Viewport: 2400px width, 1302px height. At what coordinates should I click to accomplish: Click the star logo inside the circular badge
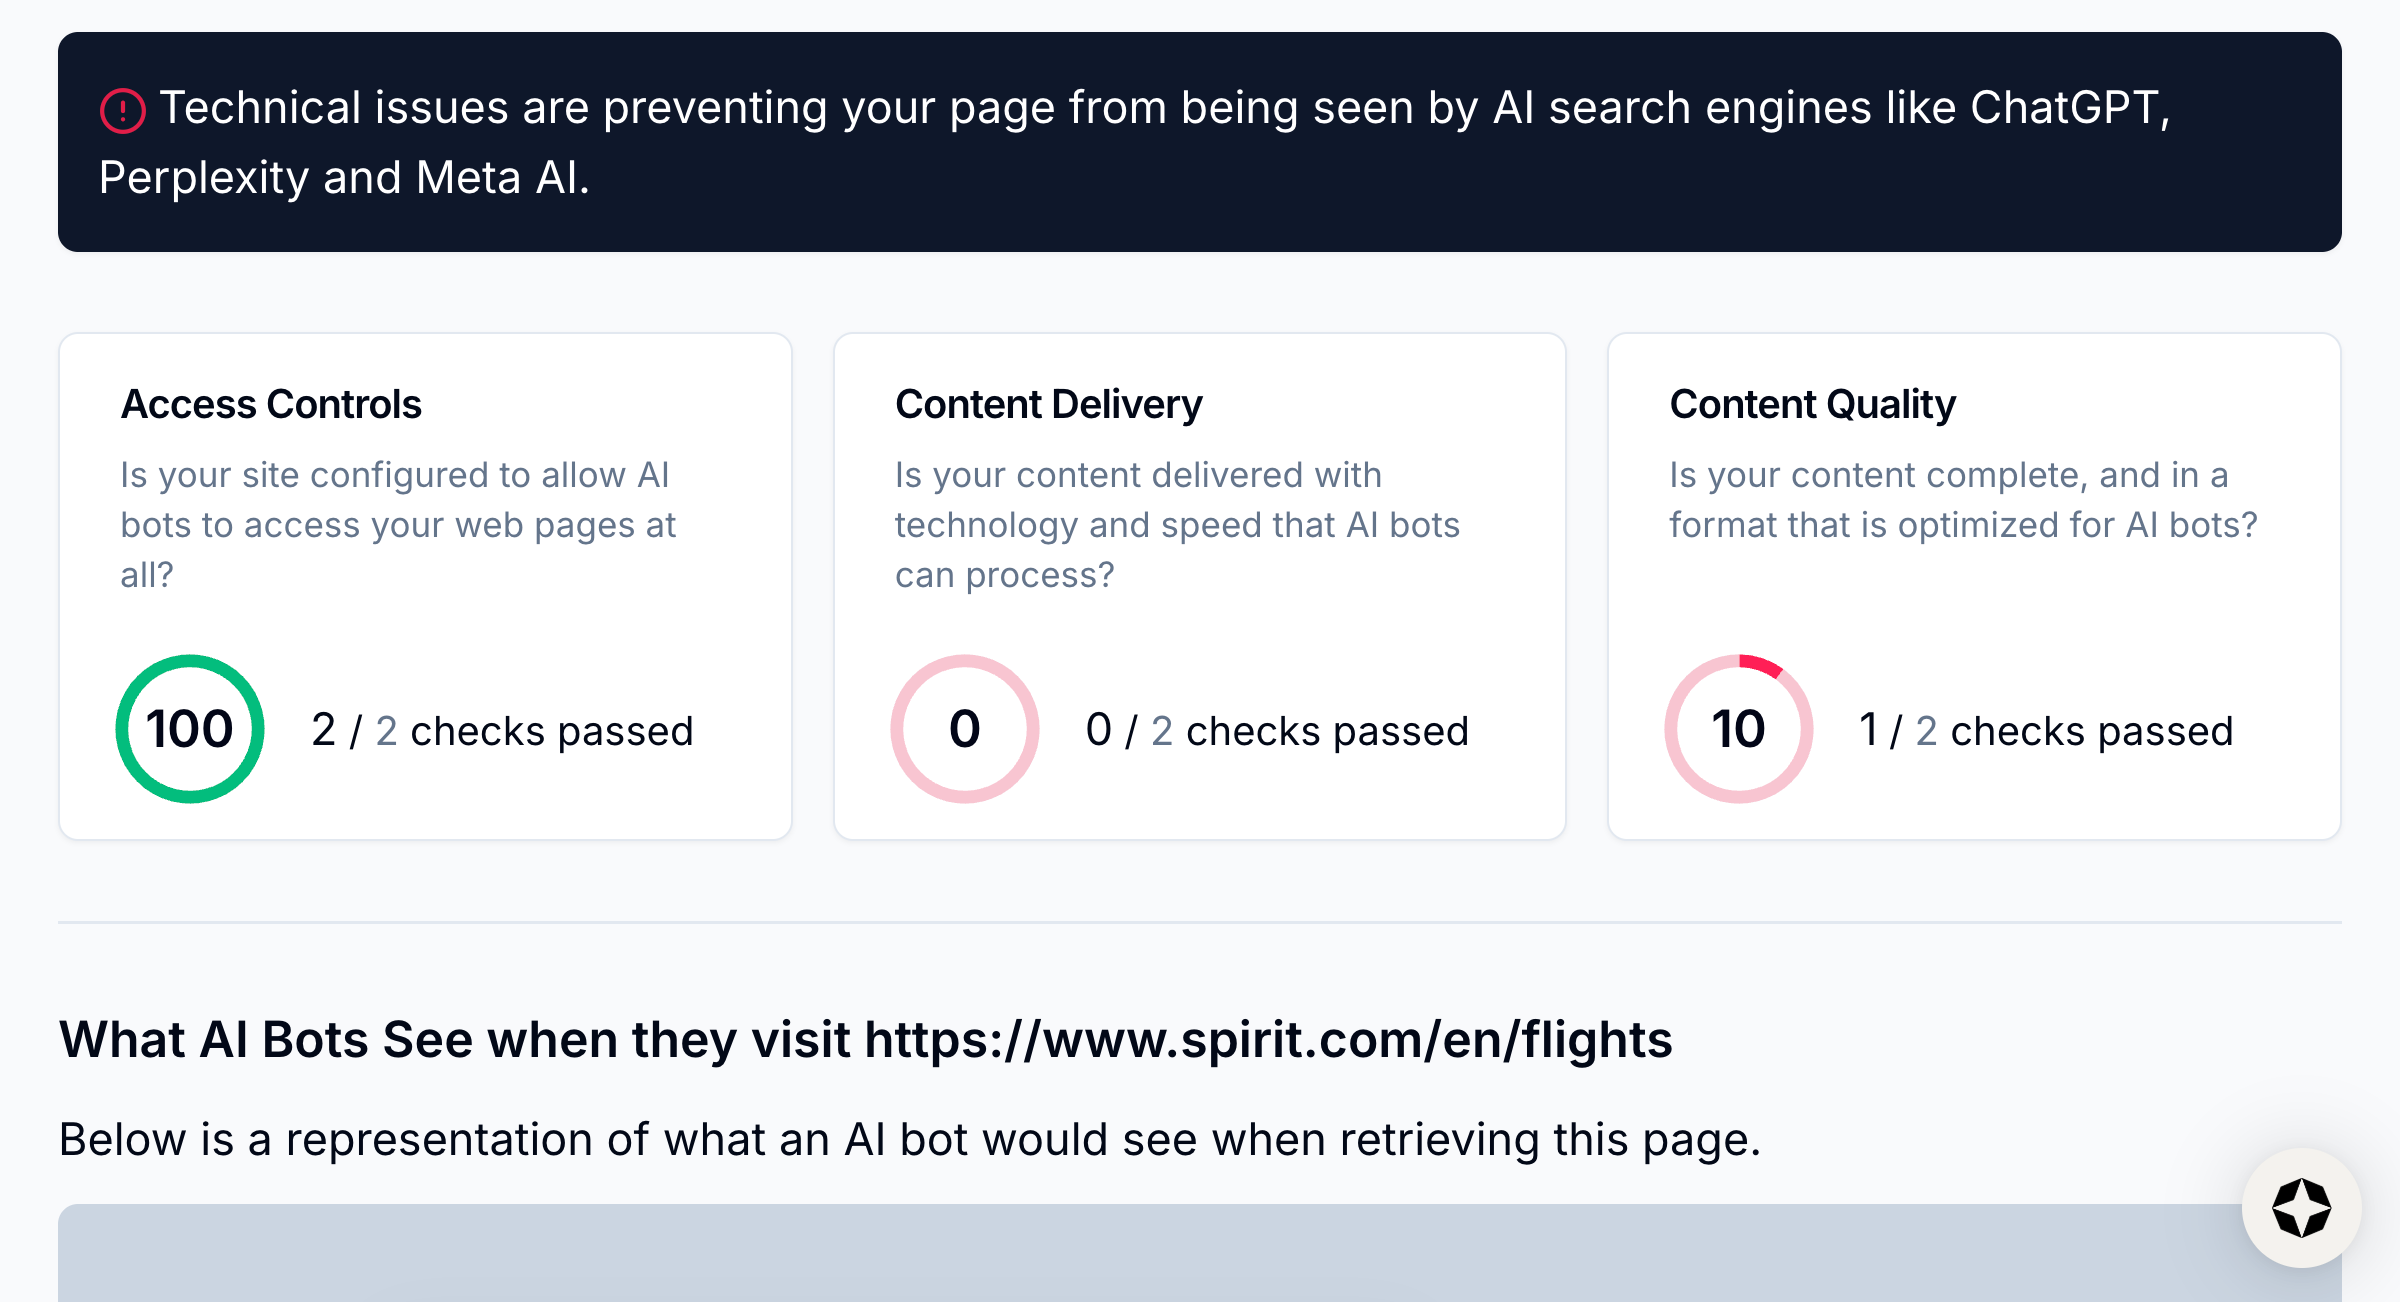(2301, 1207)
